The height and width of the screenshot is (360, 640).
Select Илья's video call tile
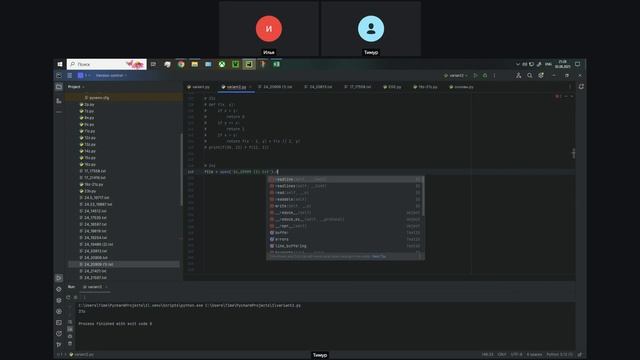(x=269, y=29)
